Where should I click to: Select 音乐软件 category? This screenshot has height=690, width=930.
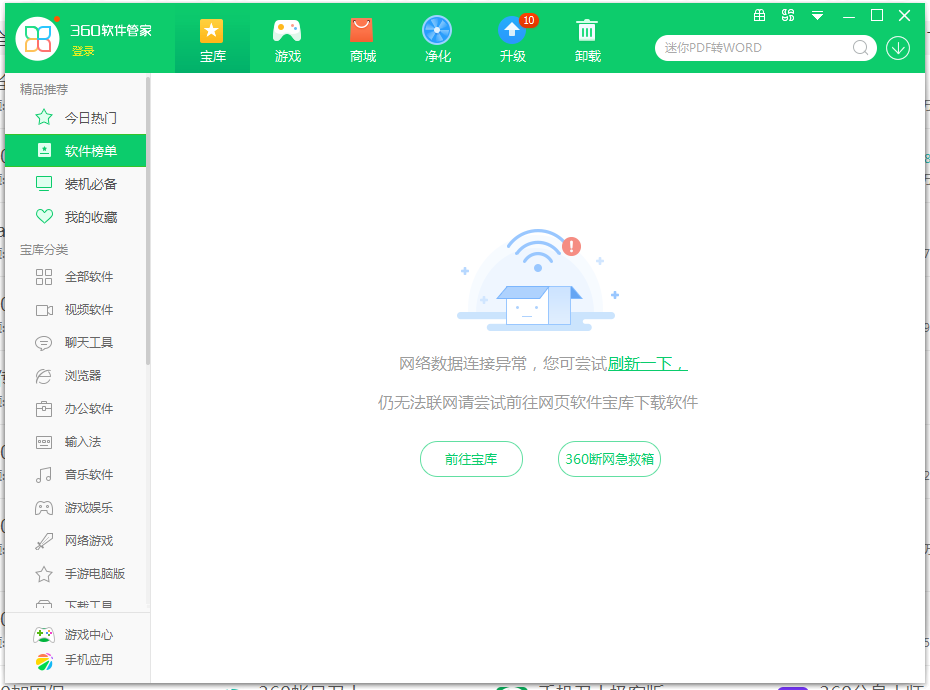[x=75, y=475]
